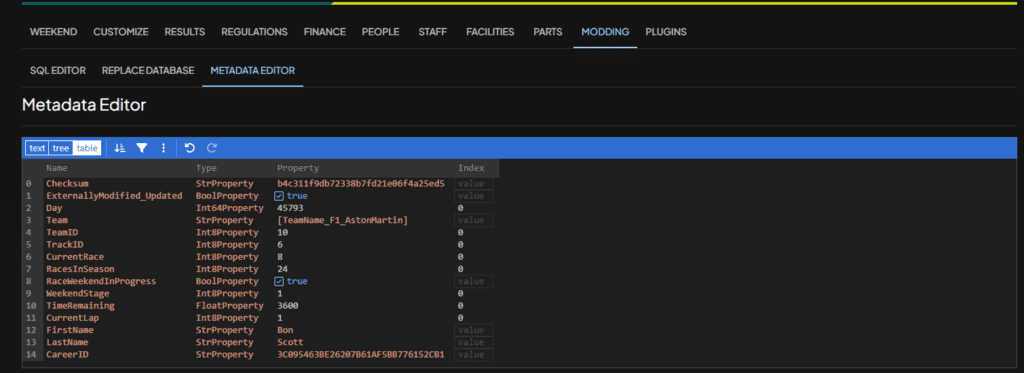1024x373 pixels.
Task: Open the FINANCE tab
Action: point(325,31)
